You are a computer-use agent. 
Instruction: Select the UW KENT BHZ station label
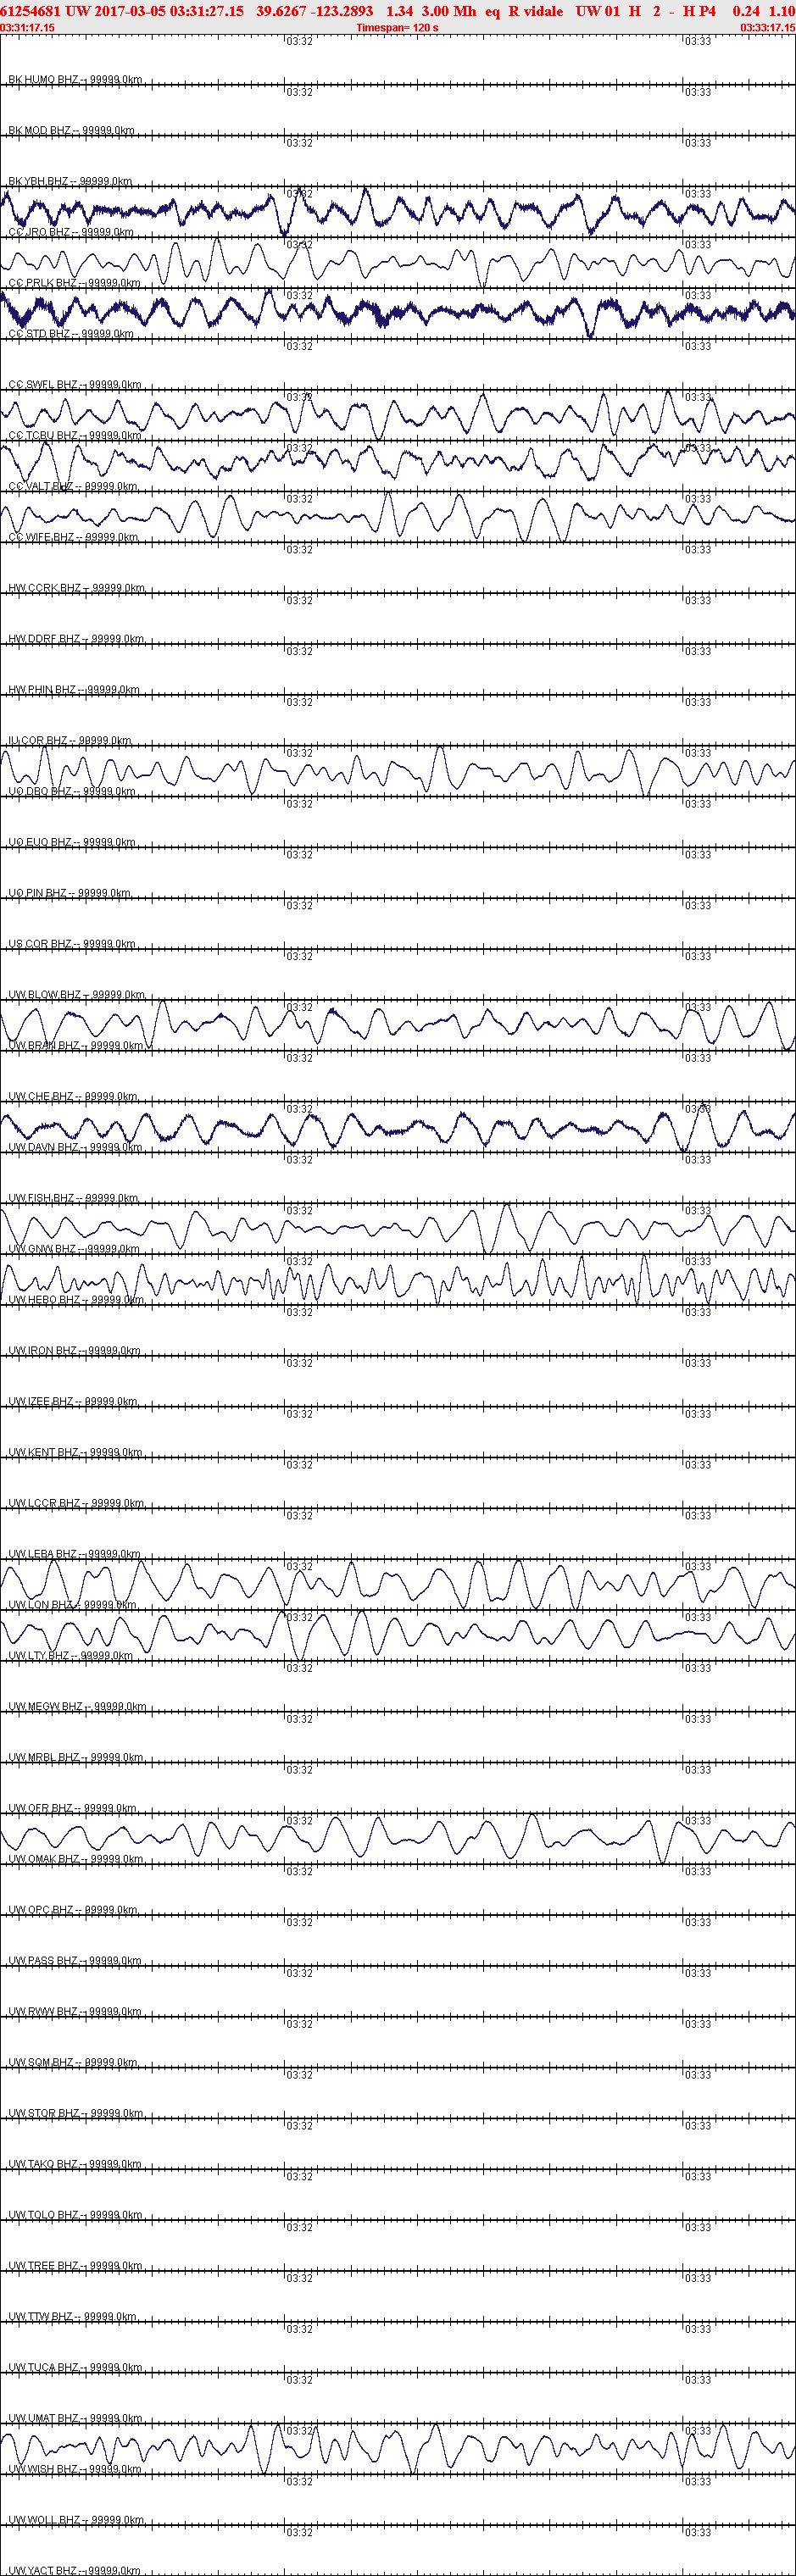coord(75,1452)
